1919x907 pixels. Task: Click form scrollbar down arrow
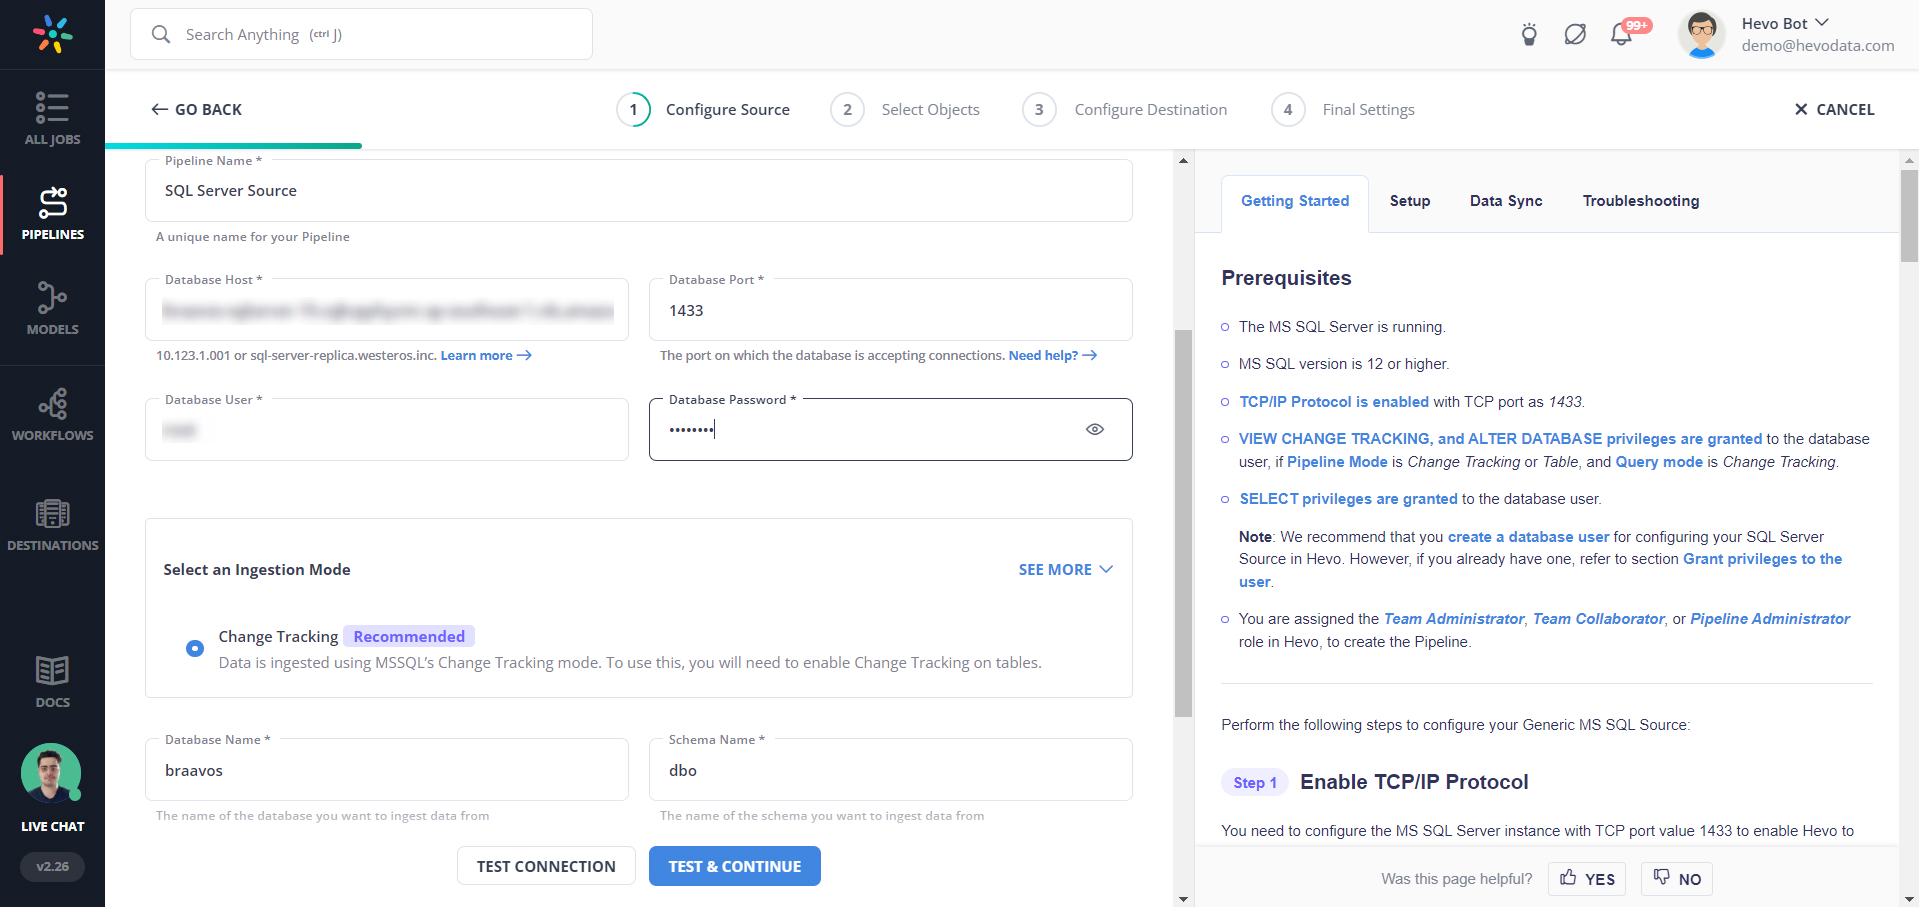[x=1183, y=898]
